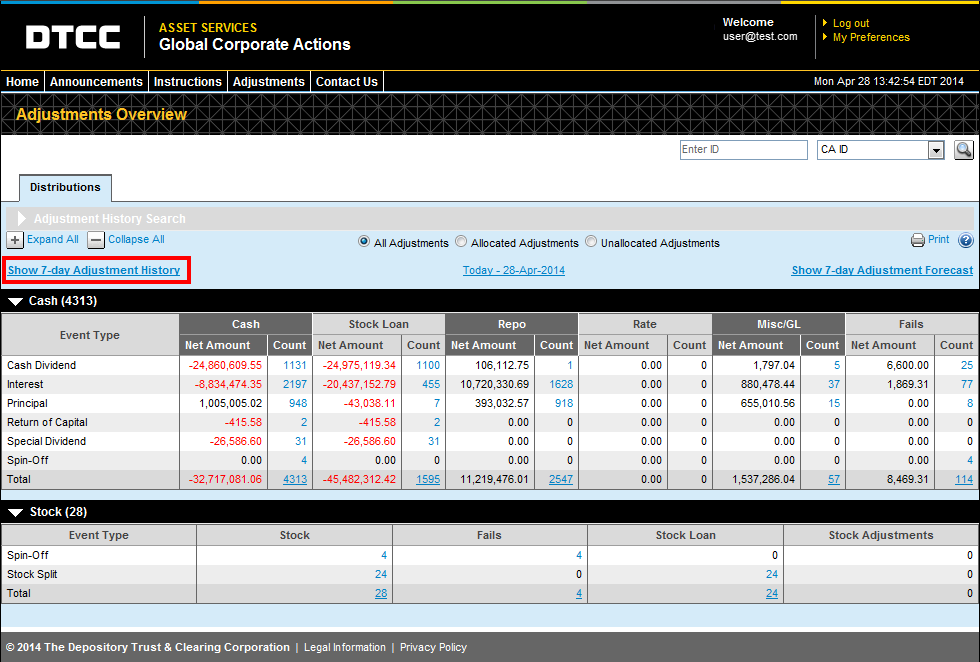
Task: Open Special Dividend cash count 31
Action: pyautogui.click(x=301, y=441)
